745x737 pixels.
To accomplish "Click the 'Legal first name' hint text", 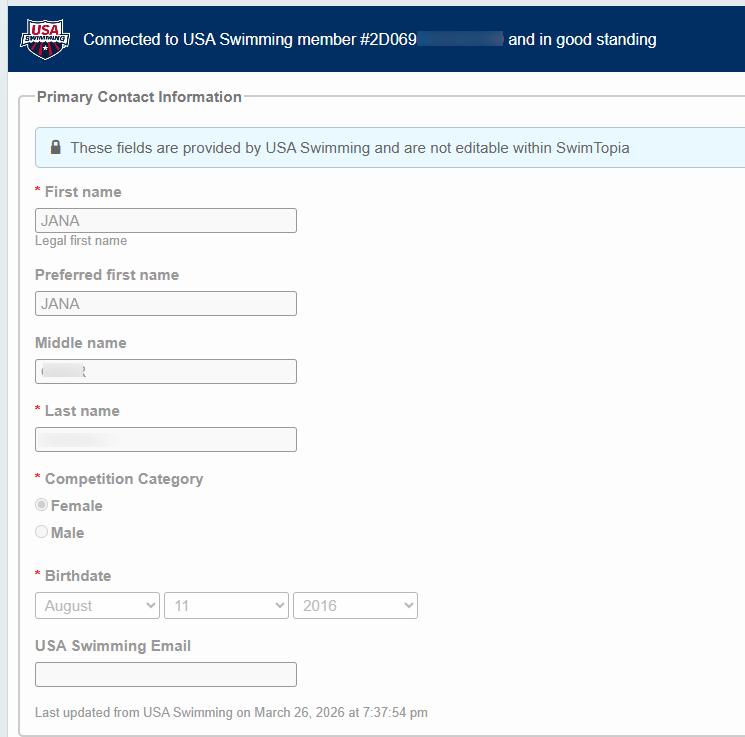I will pos(81,240).
